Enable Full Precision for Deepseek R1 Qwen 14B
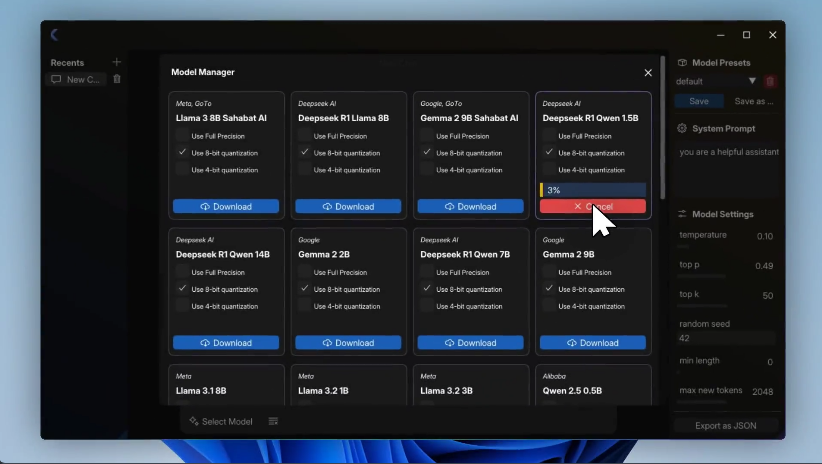 click(182, 272)
